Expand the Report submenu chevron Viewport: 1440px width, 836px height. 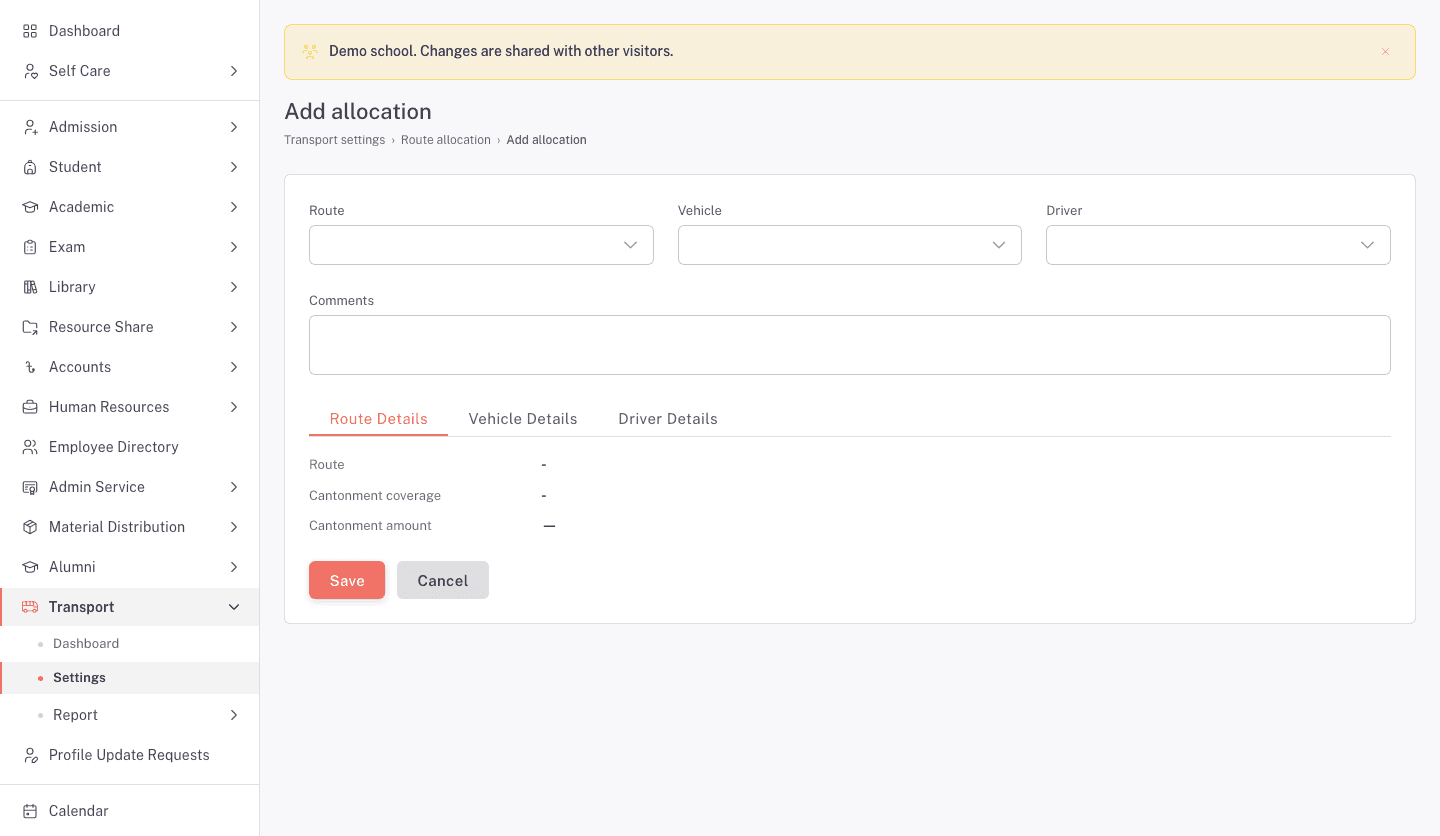[234, 715]
